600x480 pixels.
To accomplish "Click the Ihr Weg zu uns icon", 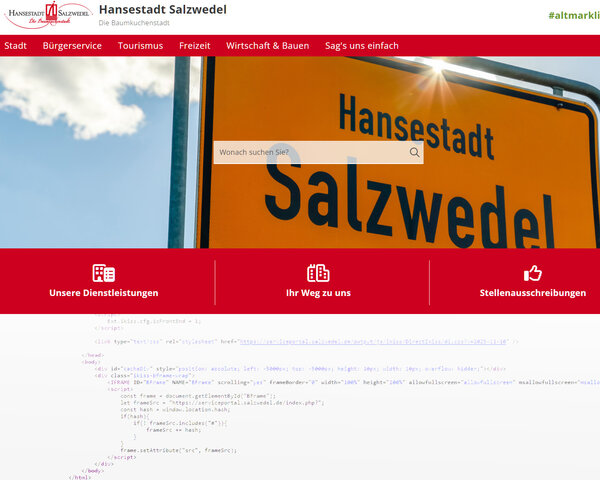I will coord(318,273).
